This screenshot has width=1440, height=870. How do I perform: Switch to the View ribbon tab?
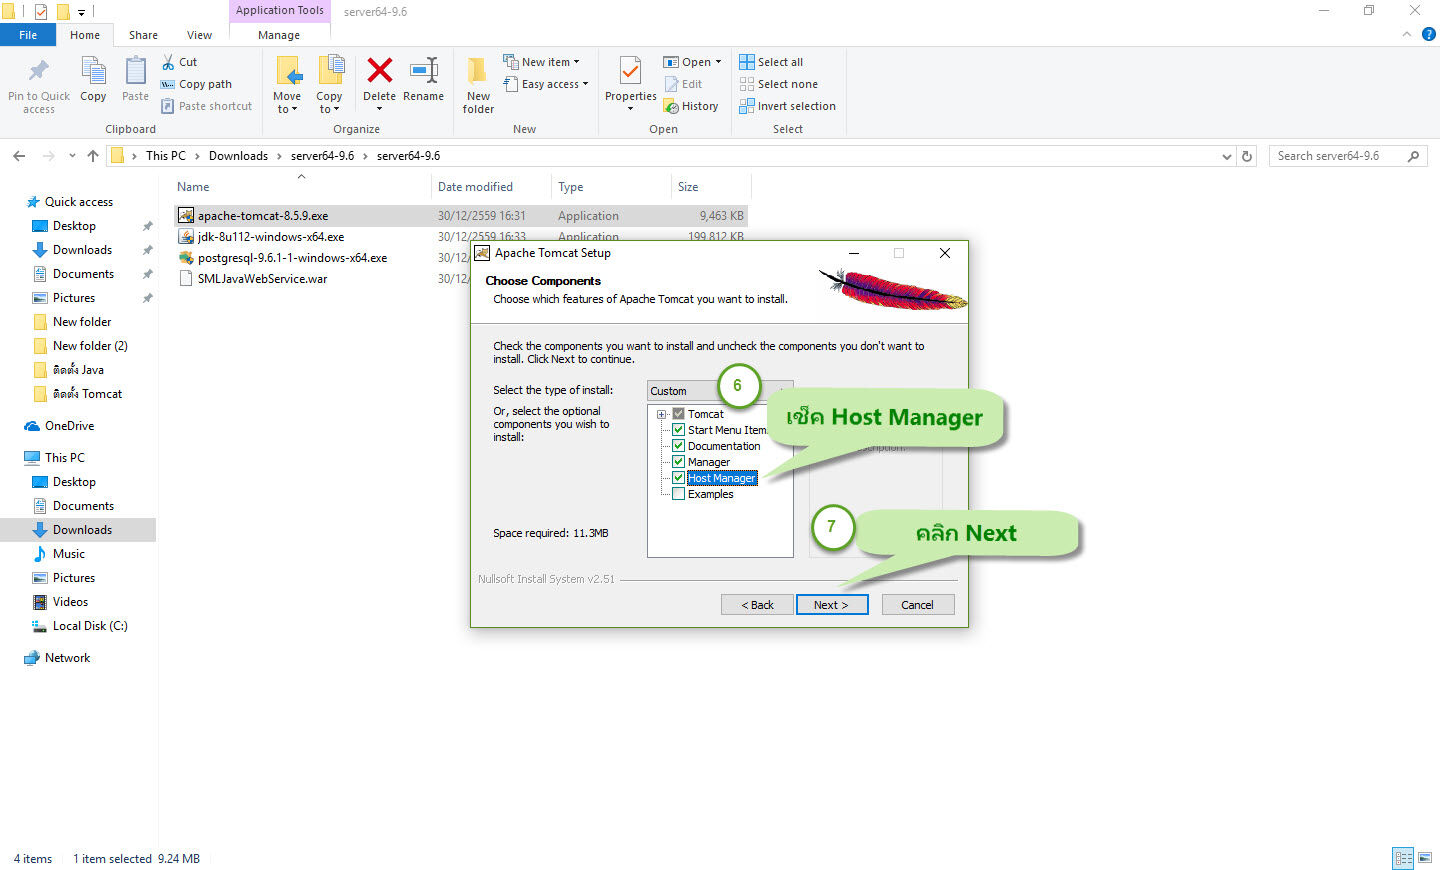(199, 35)
